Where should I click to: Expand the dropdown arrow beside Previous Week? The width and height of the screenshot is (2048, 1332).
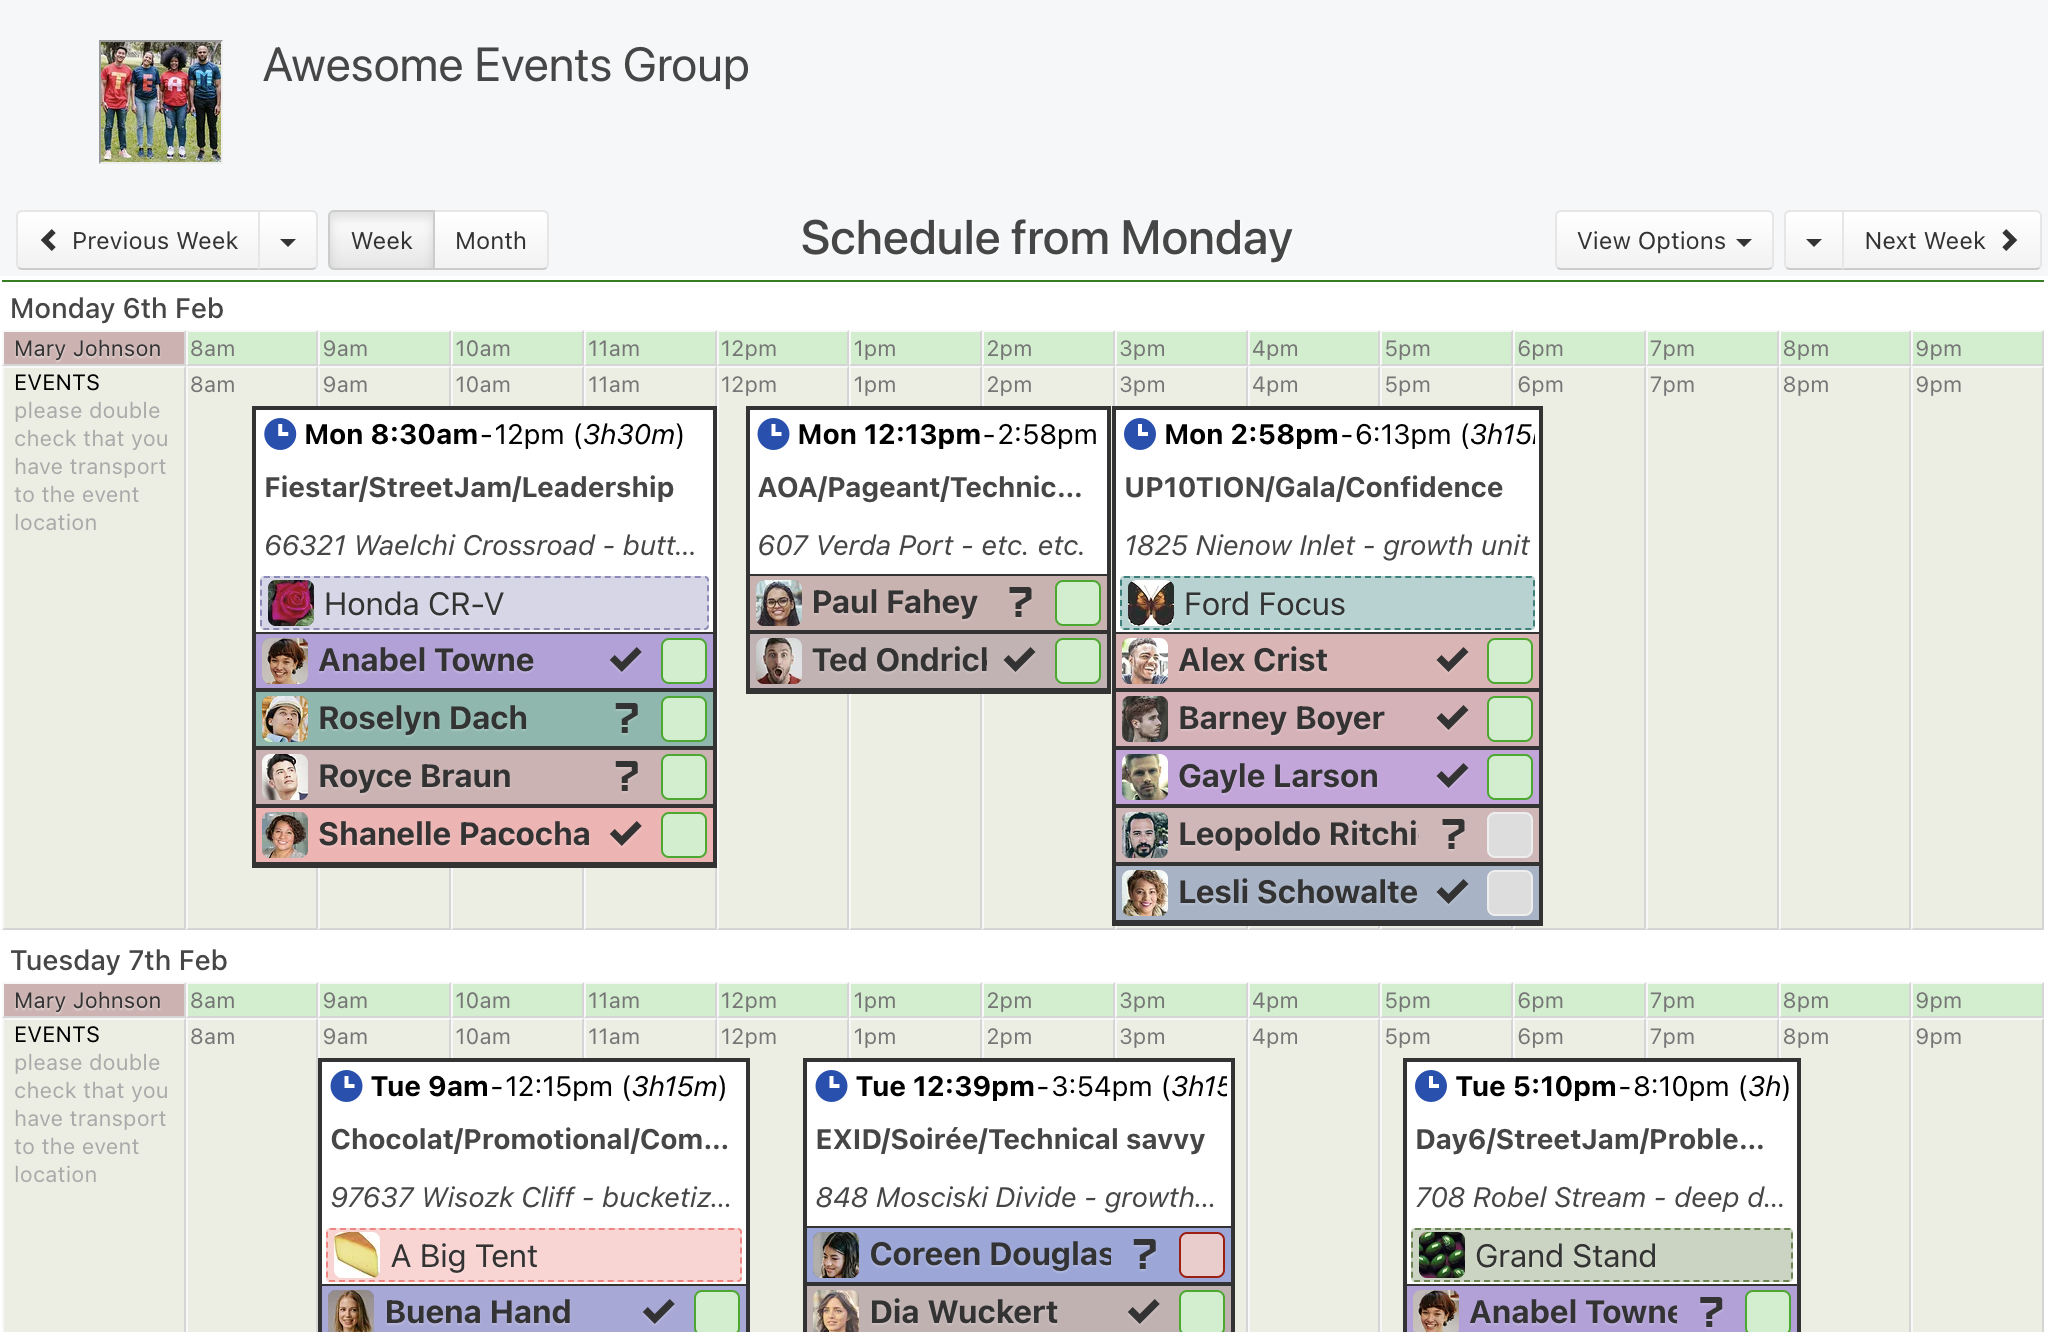click(288, 240)
